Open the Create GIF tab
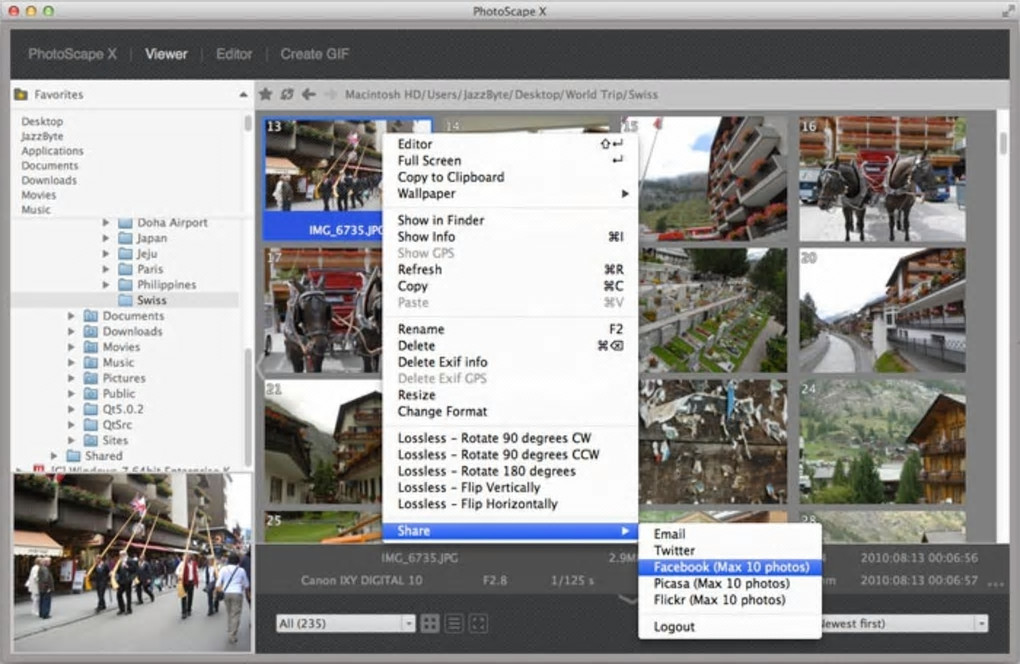 point(315,54)
